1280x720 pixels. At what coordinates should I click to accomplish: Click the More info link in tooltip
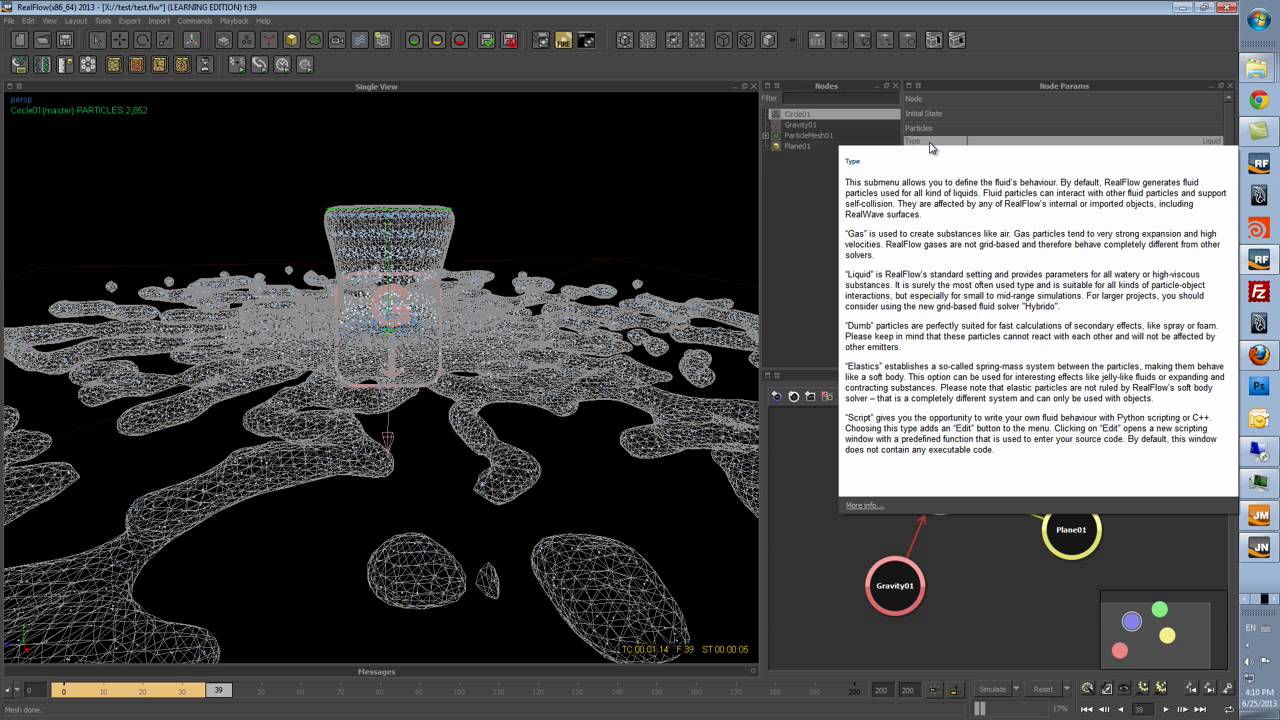point(864,505)
